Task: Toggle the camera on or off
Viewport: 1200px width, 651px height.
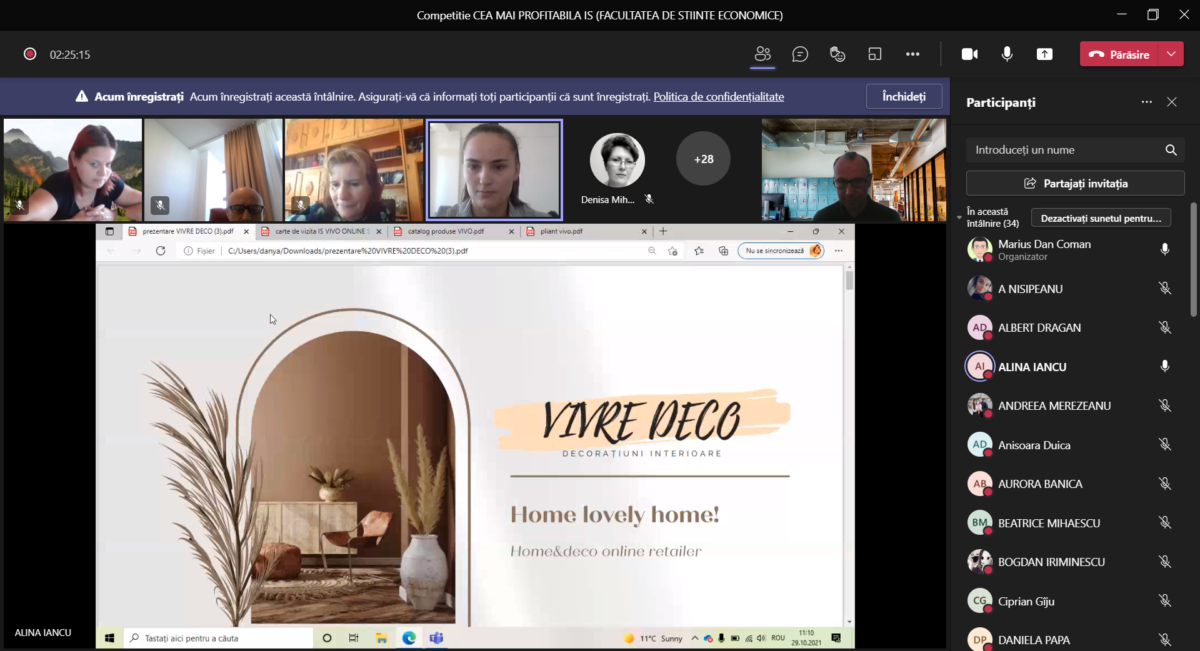Action: pyautogui.click(x=969, y=54)
